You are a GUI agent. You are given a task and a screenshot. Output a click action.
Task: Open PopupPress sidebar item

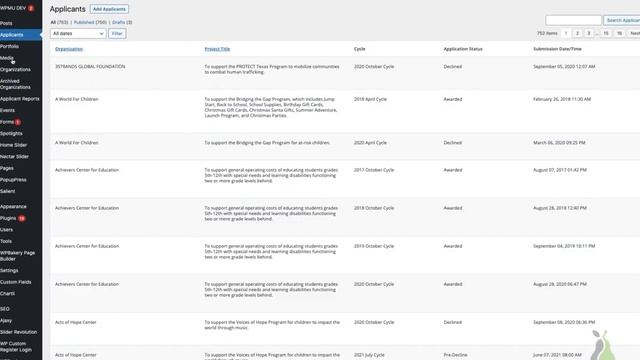13,180
